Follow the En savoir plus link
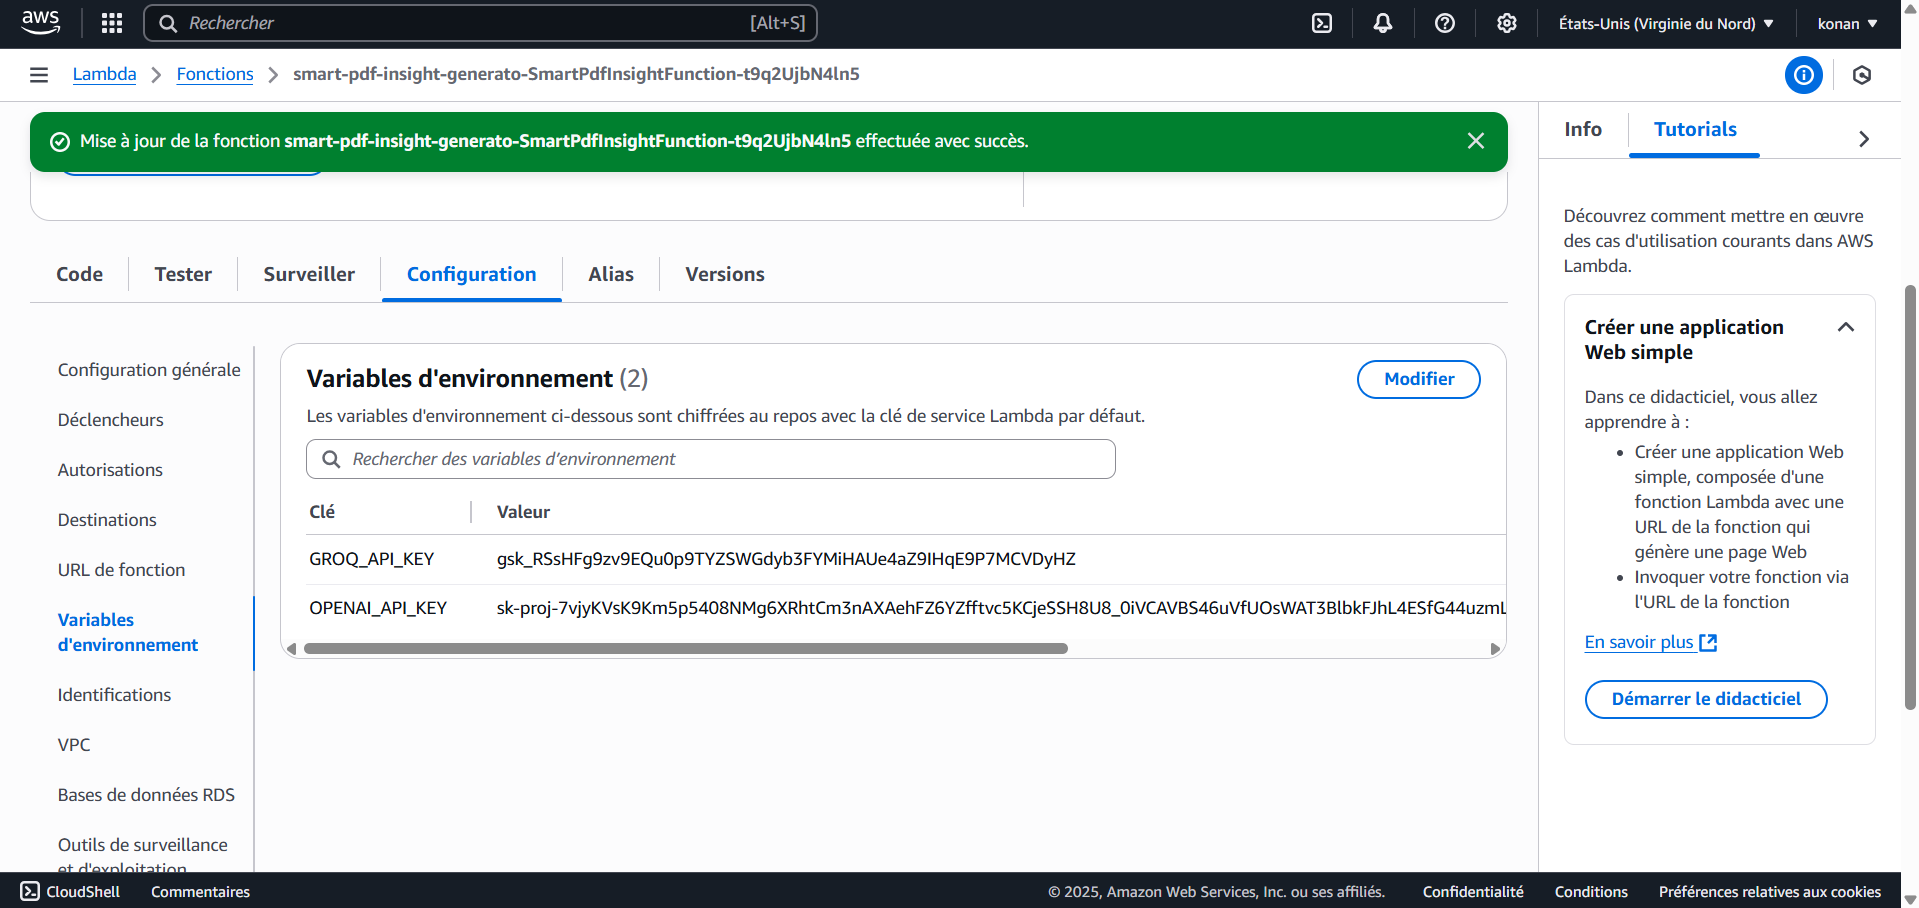1919x908 pixels. (1639, 642)
